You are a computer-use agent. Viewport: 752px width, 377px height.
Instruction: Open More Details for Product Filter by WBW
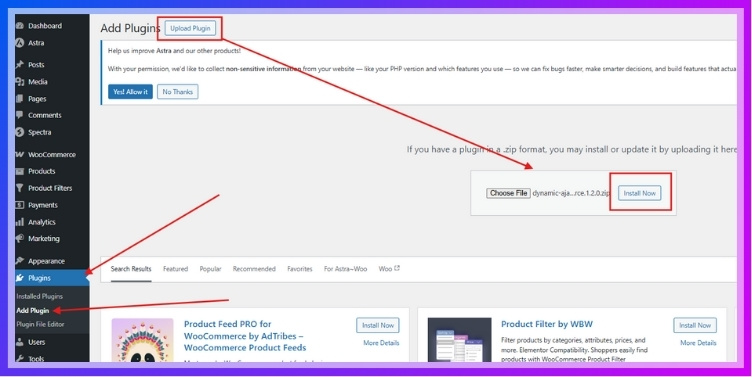pos(698,343)
